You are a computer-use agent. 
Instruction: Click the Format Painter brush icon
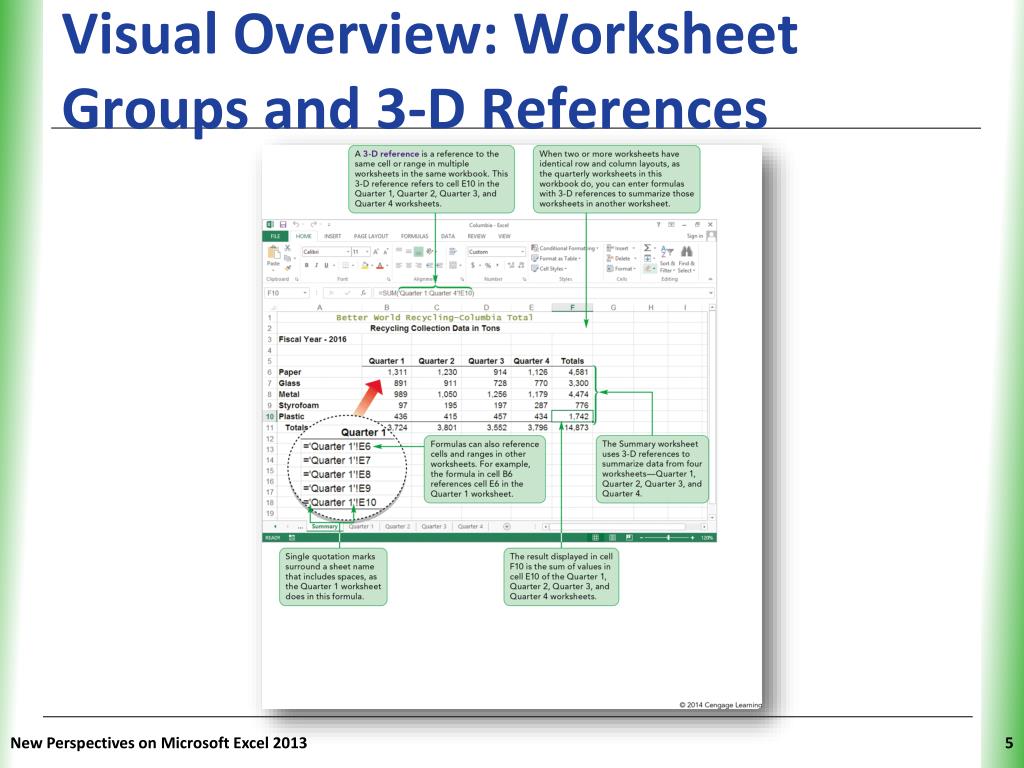[x=288, y=268]
